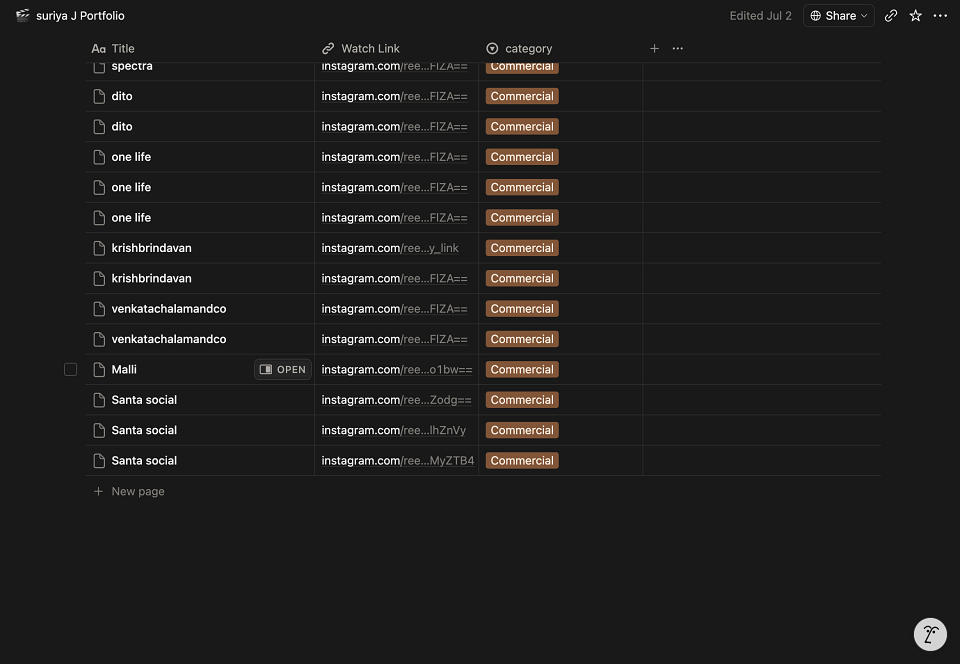Viewport: 960px width, 664px height.
Task: Click the plus icon beside New page
Action: click(98, 491)
